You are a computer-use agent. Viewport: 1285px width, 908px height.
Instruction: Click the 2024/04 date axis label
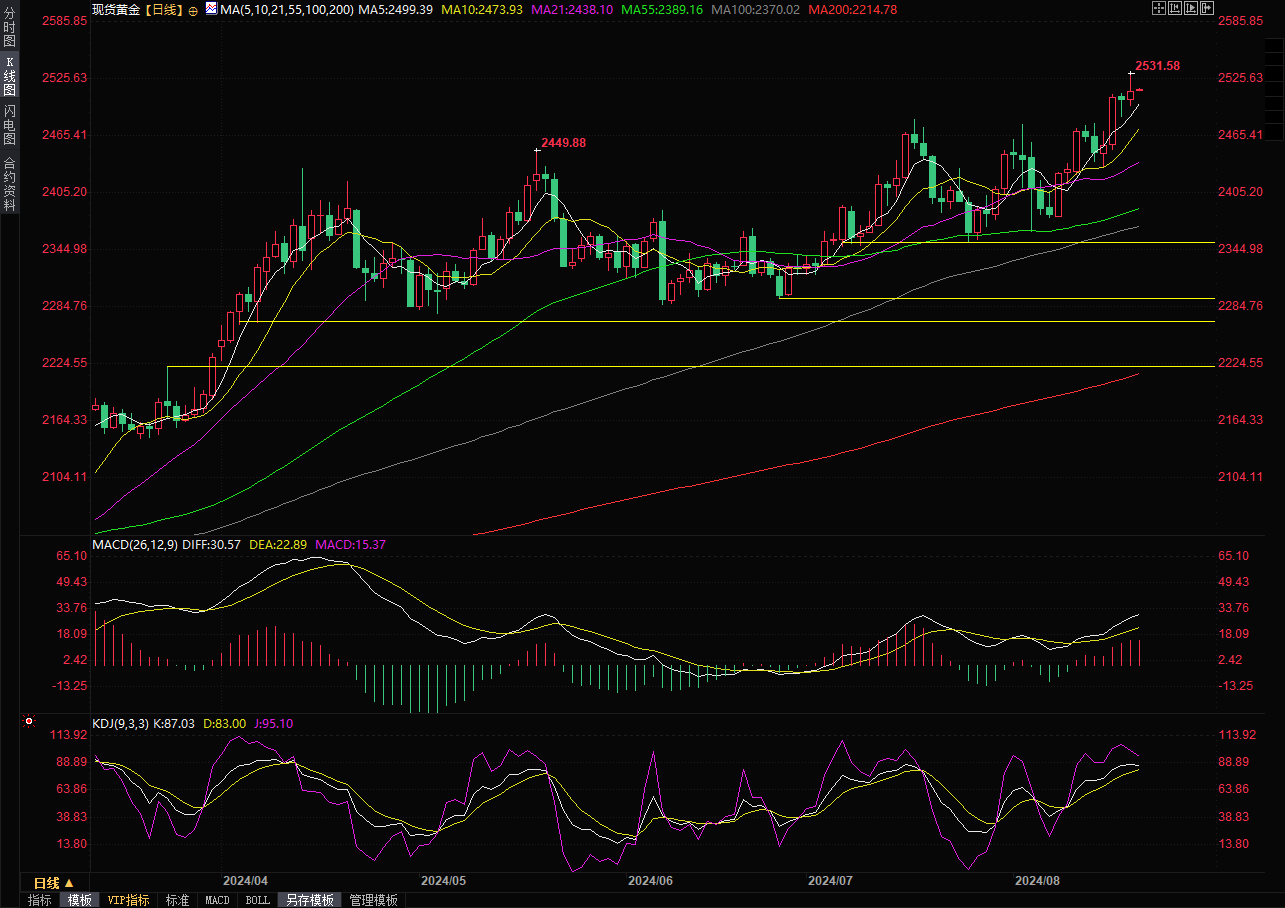click(x=245, y=881)
